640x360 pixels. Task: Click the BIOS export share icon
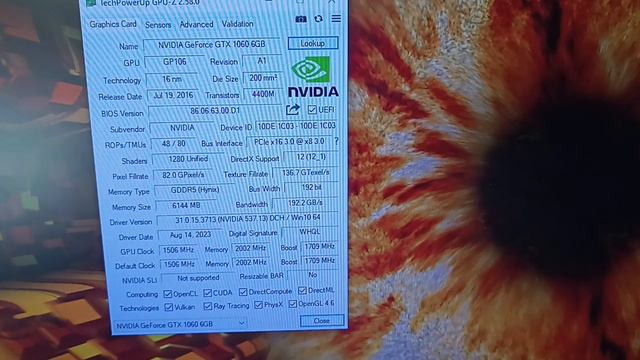click(x=293, y=109)
